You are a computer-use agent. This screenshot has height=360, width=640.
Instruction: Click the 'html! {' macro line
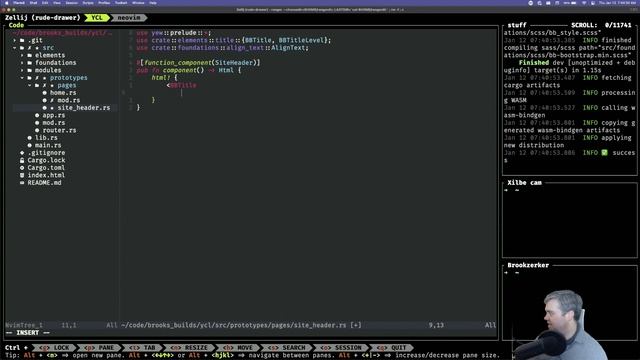164,78
